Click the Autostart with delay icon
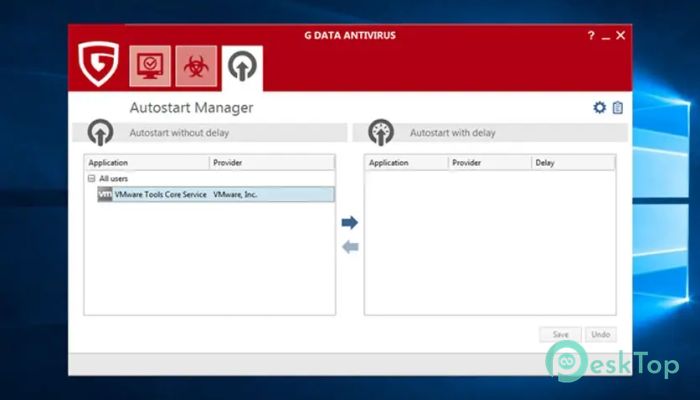 381,132
